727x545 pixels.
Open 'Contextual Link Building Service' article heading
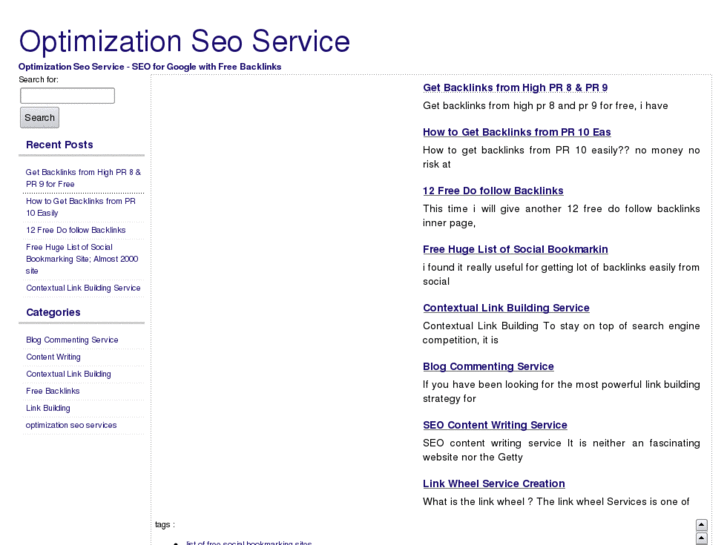[506, 308]
